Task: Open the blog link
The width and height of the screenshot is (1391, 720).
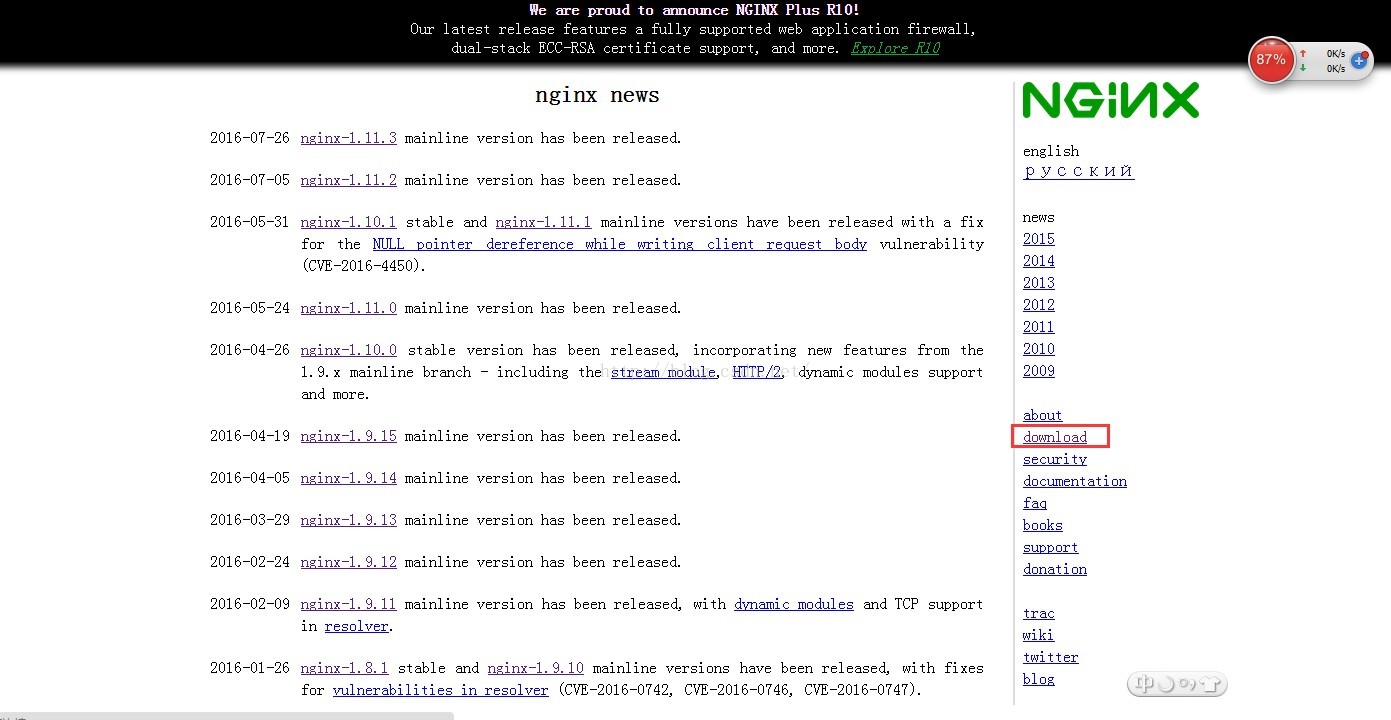Action: [1039, 679]
